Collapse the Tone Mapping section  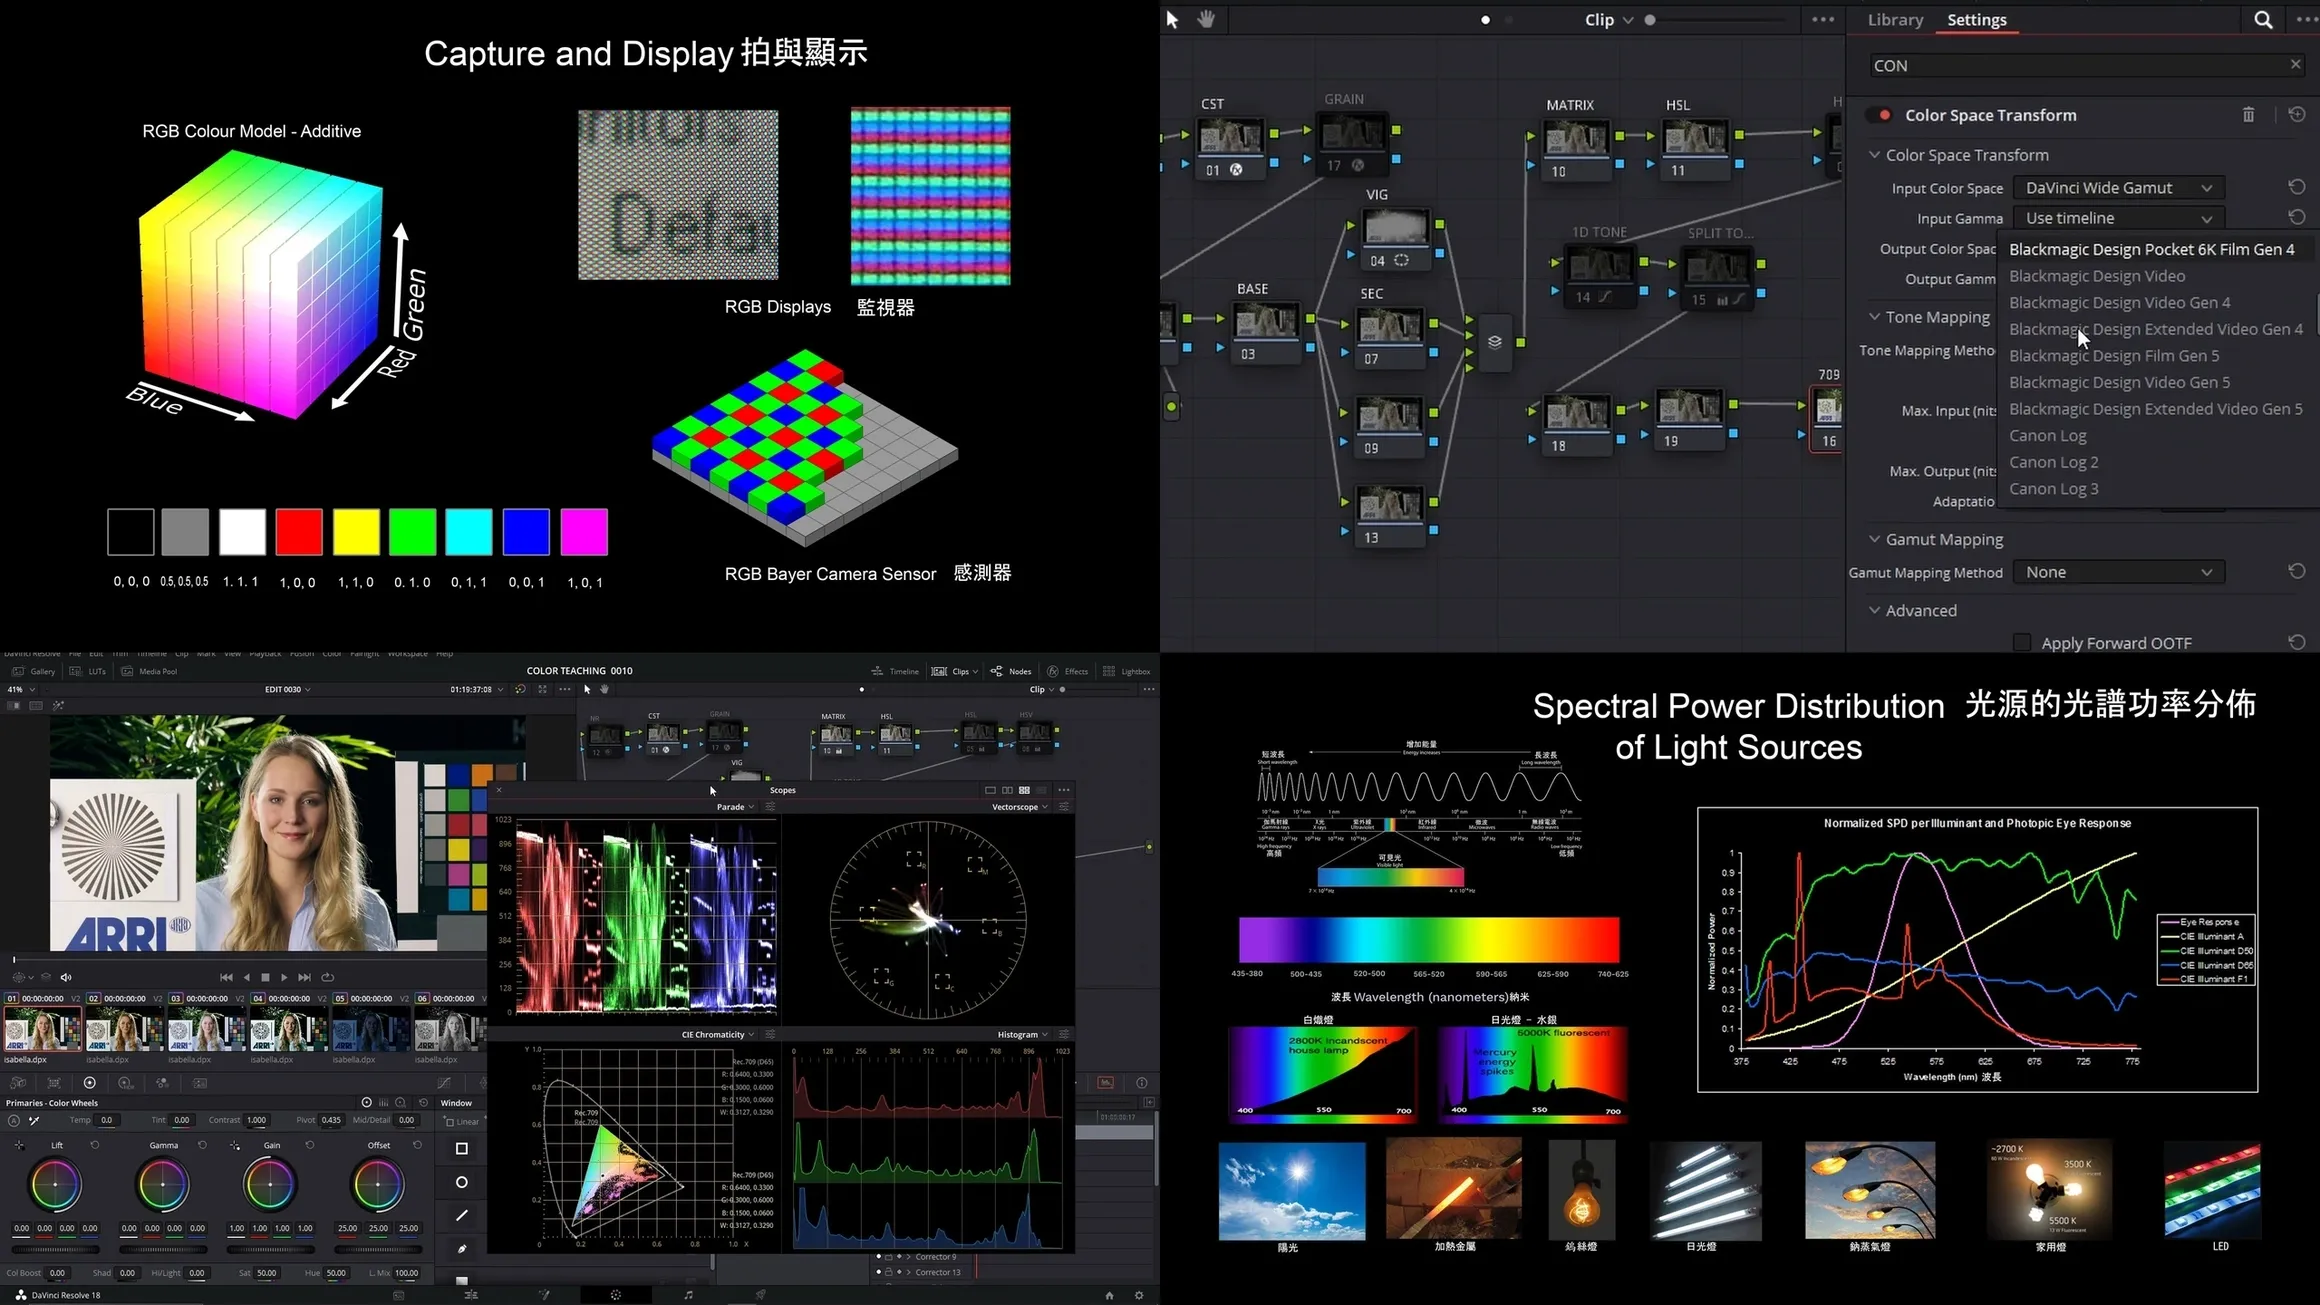coord(1874,316)
